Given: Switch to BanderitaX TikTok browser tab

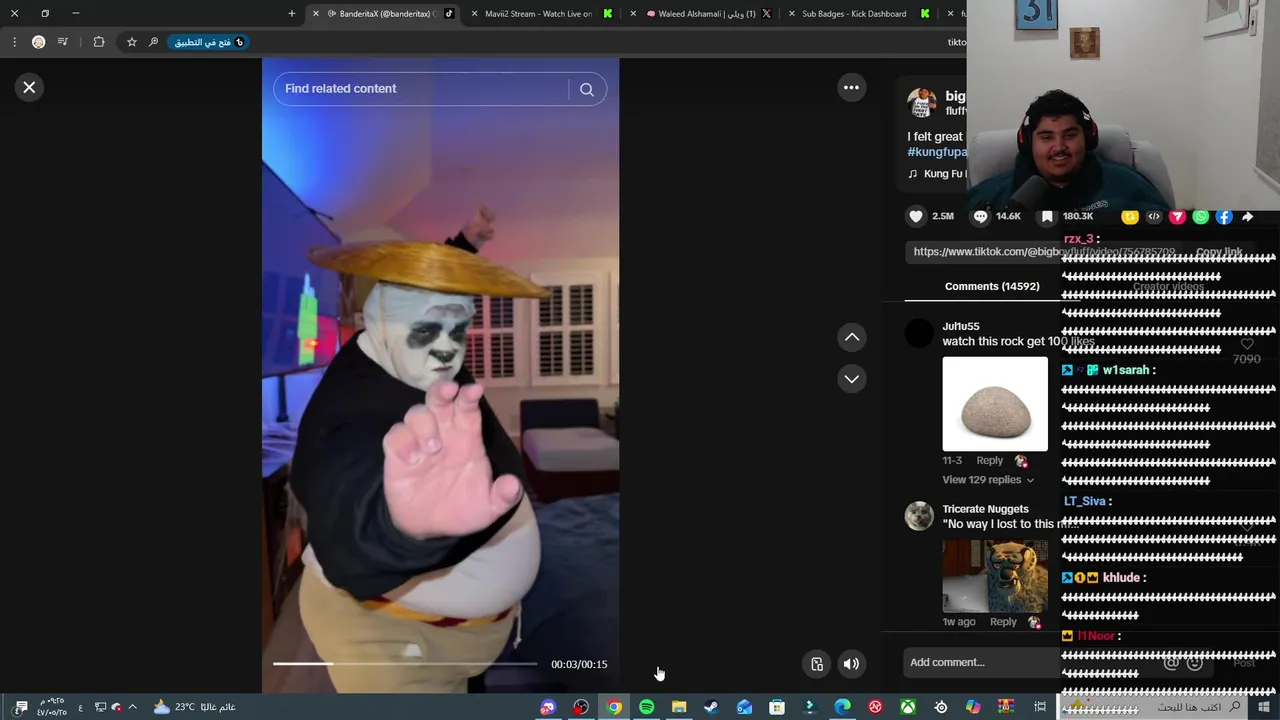Looking at the screenshot, I should [385, 14].
